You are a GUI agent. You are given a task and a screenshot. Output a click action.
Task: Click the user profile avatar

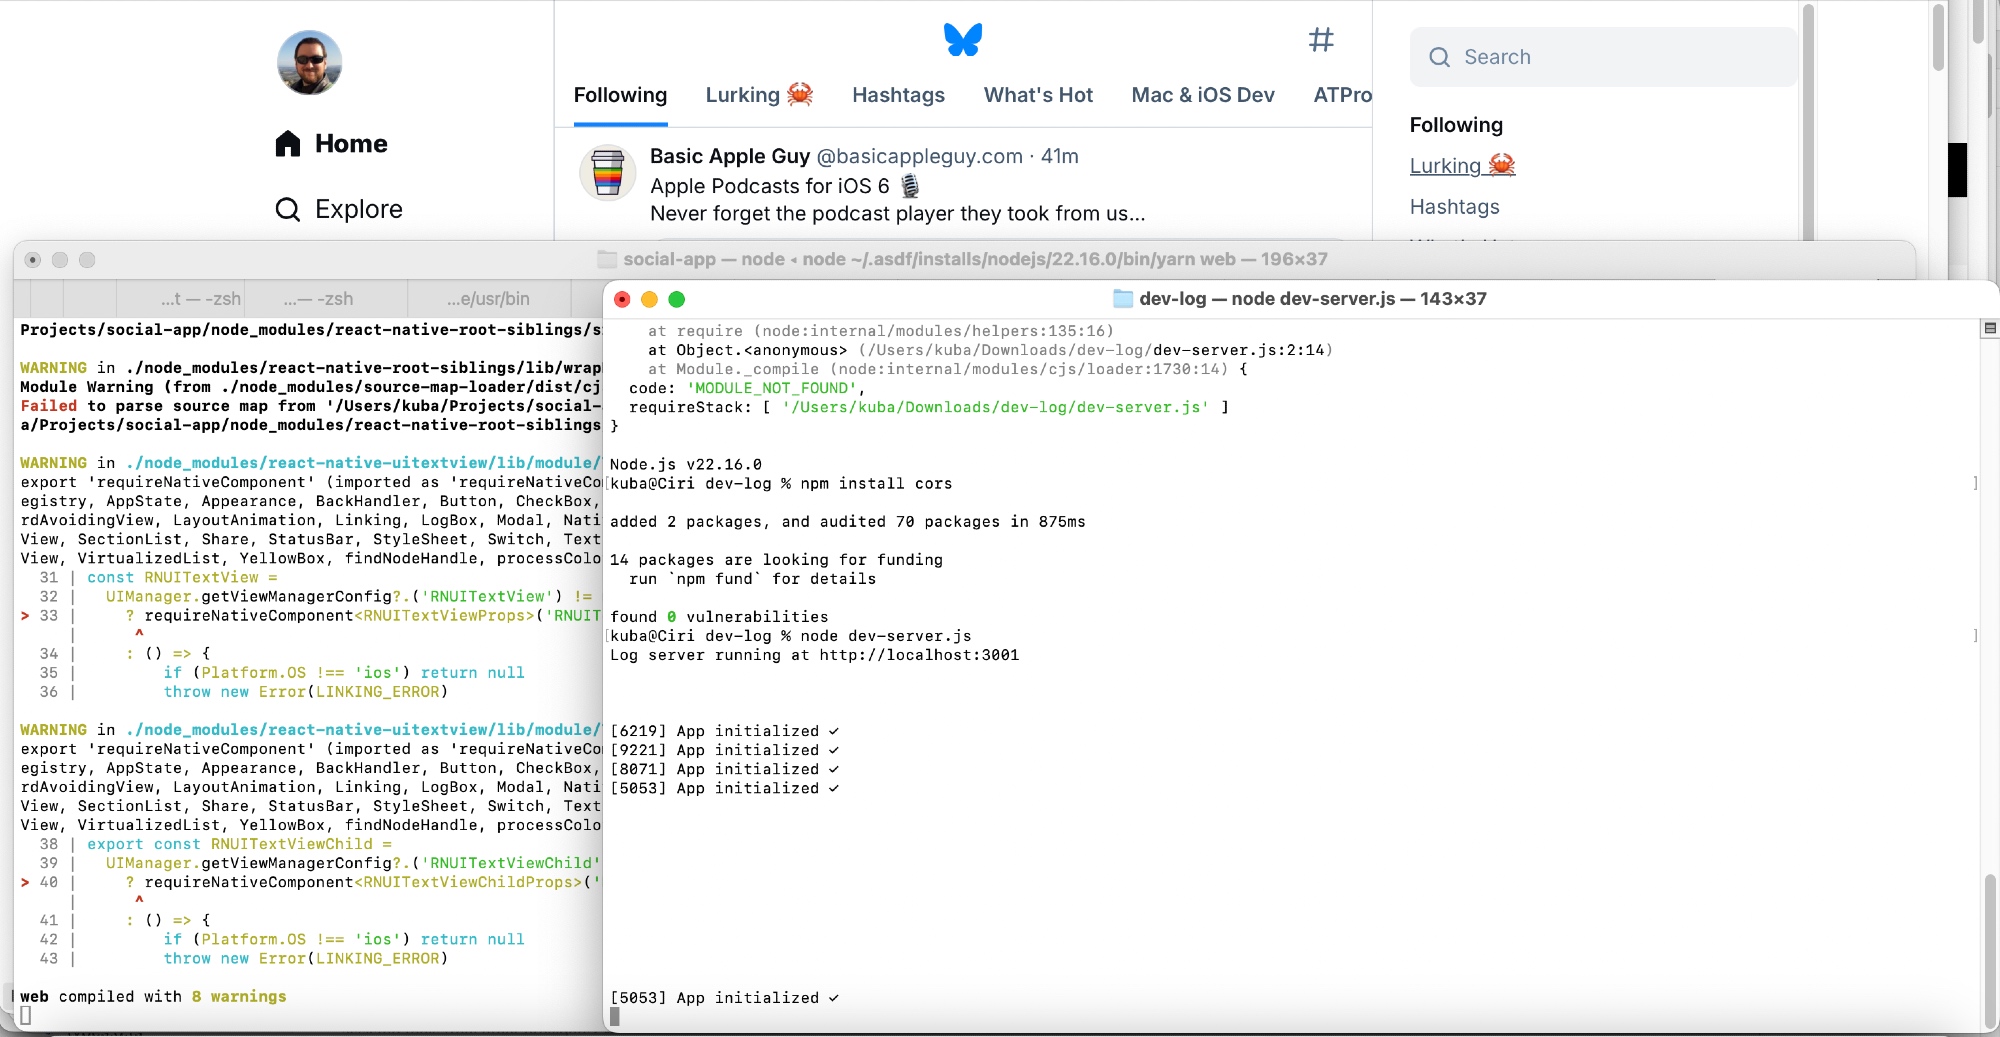tap(309, 62)
